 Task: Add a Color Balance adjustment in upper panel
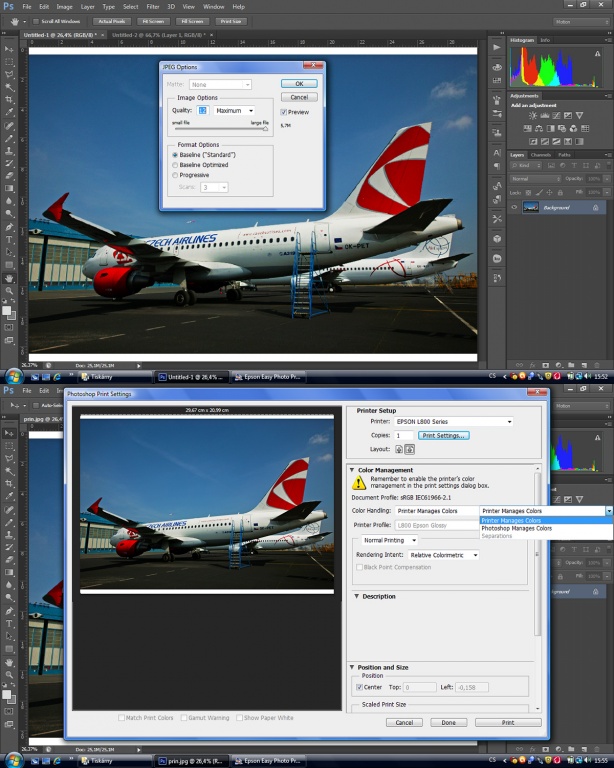click(x=539, y=128)
